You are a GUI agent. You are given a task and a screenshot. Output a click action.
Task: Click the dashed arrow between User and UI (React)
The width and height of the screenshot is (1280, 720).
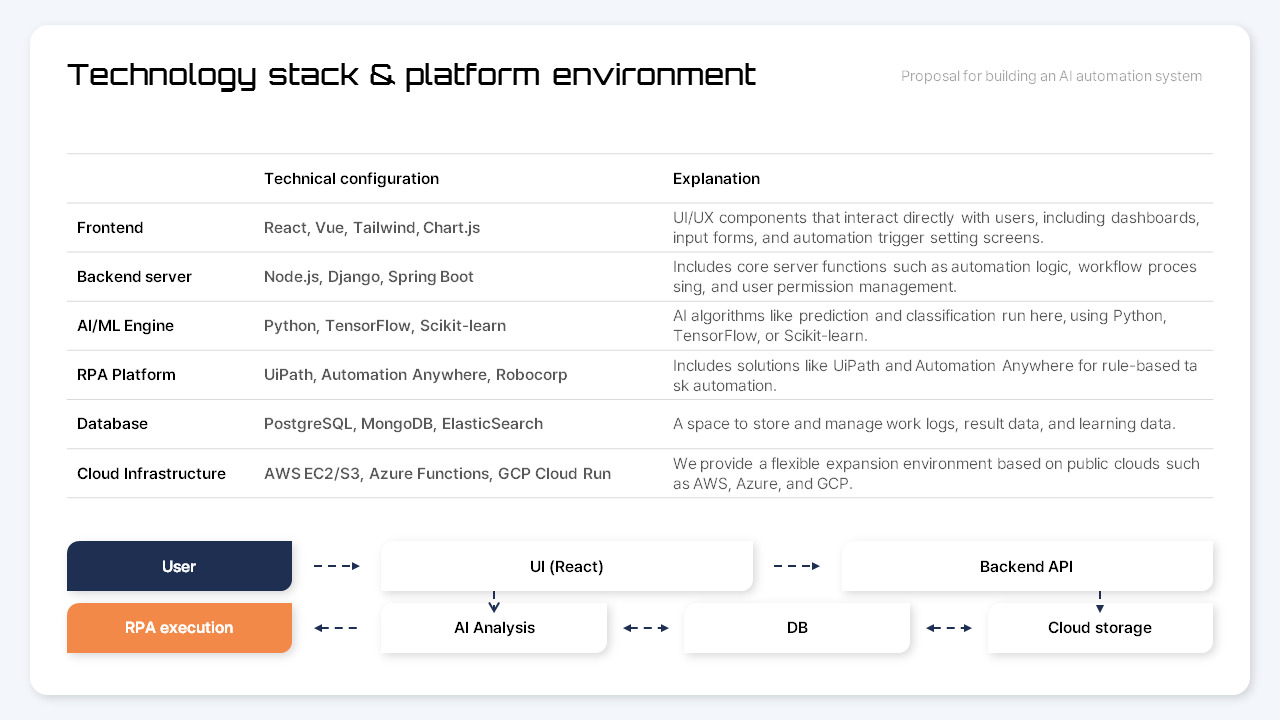[x=336, y=566]
